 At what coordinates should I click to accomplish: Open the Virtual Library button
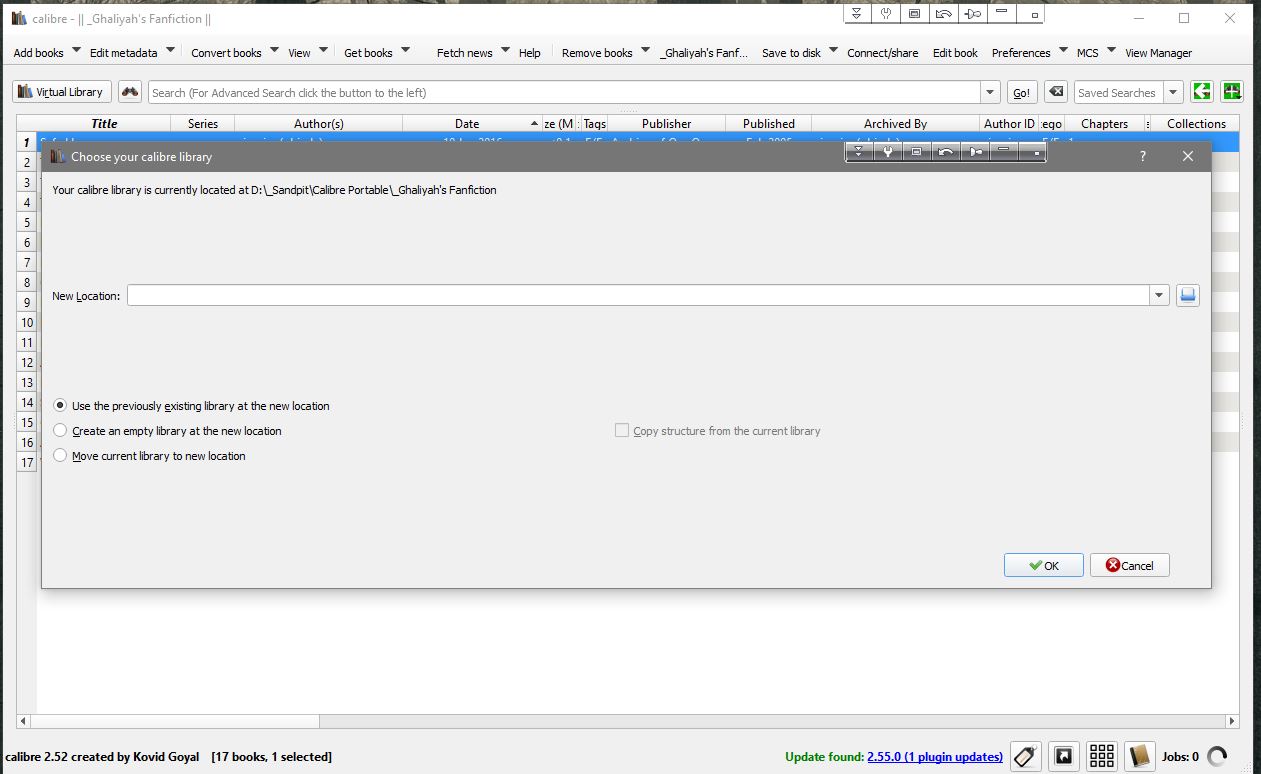[61, 92]
